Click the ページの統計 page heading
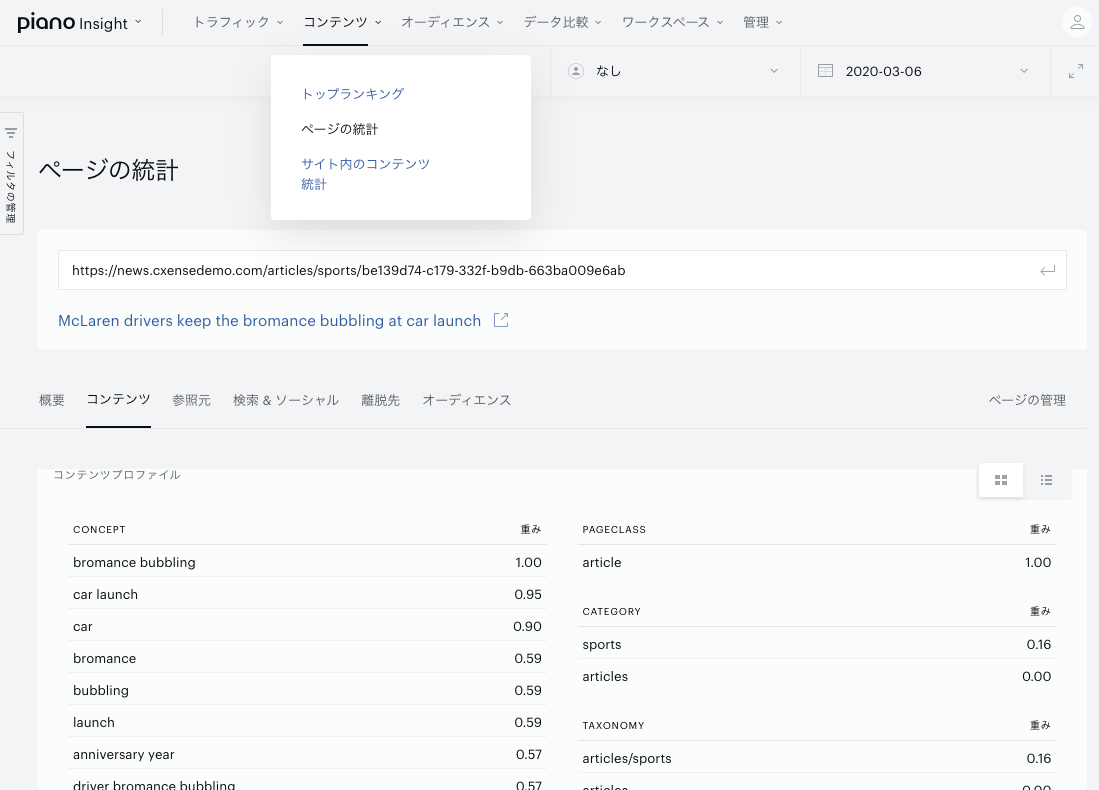 pyautogui.click(x=109, y=170)
